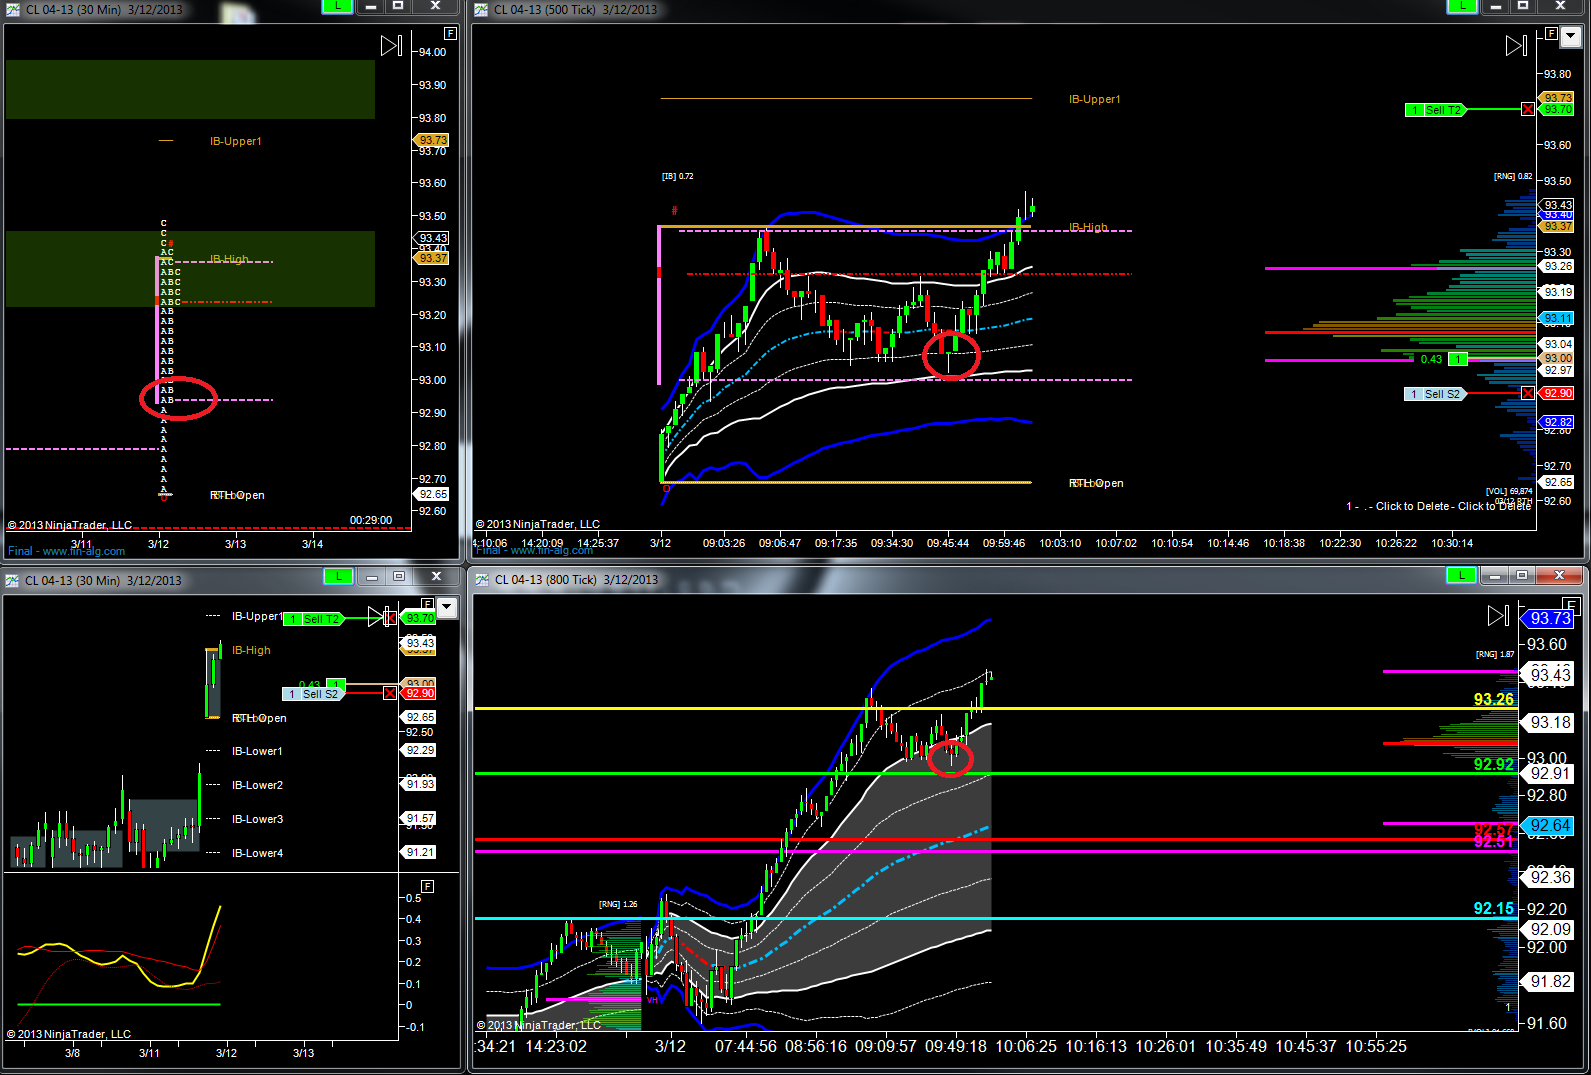This screenshot has width=1591, height=1075.
Task: Cancel the Sell T2 order in 500 Tick chart
Action: (1528, 109)
